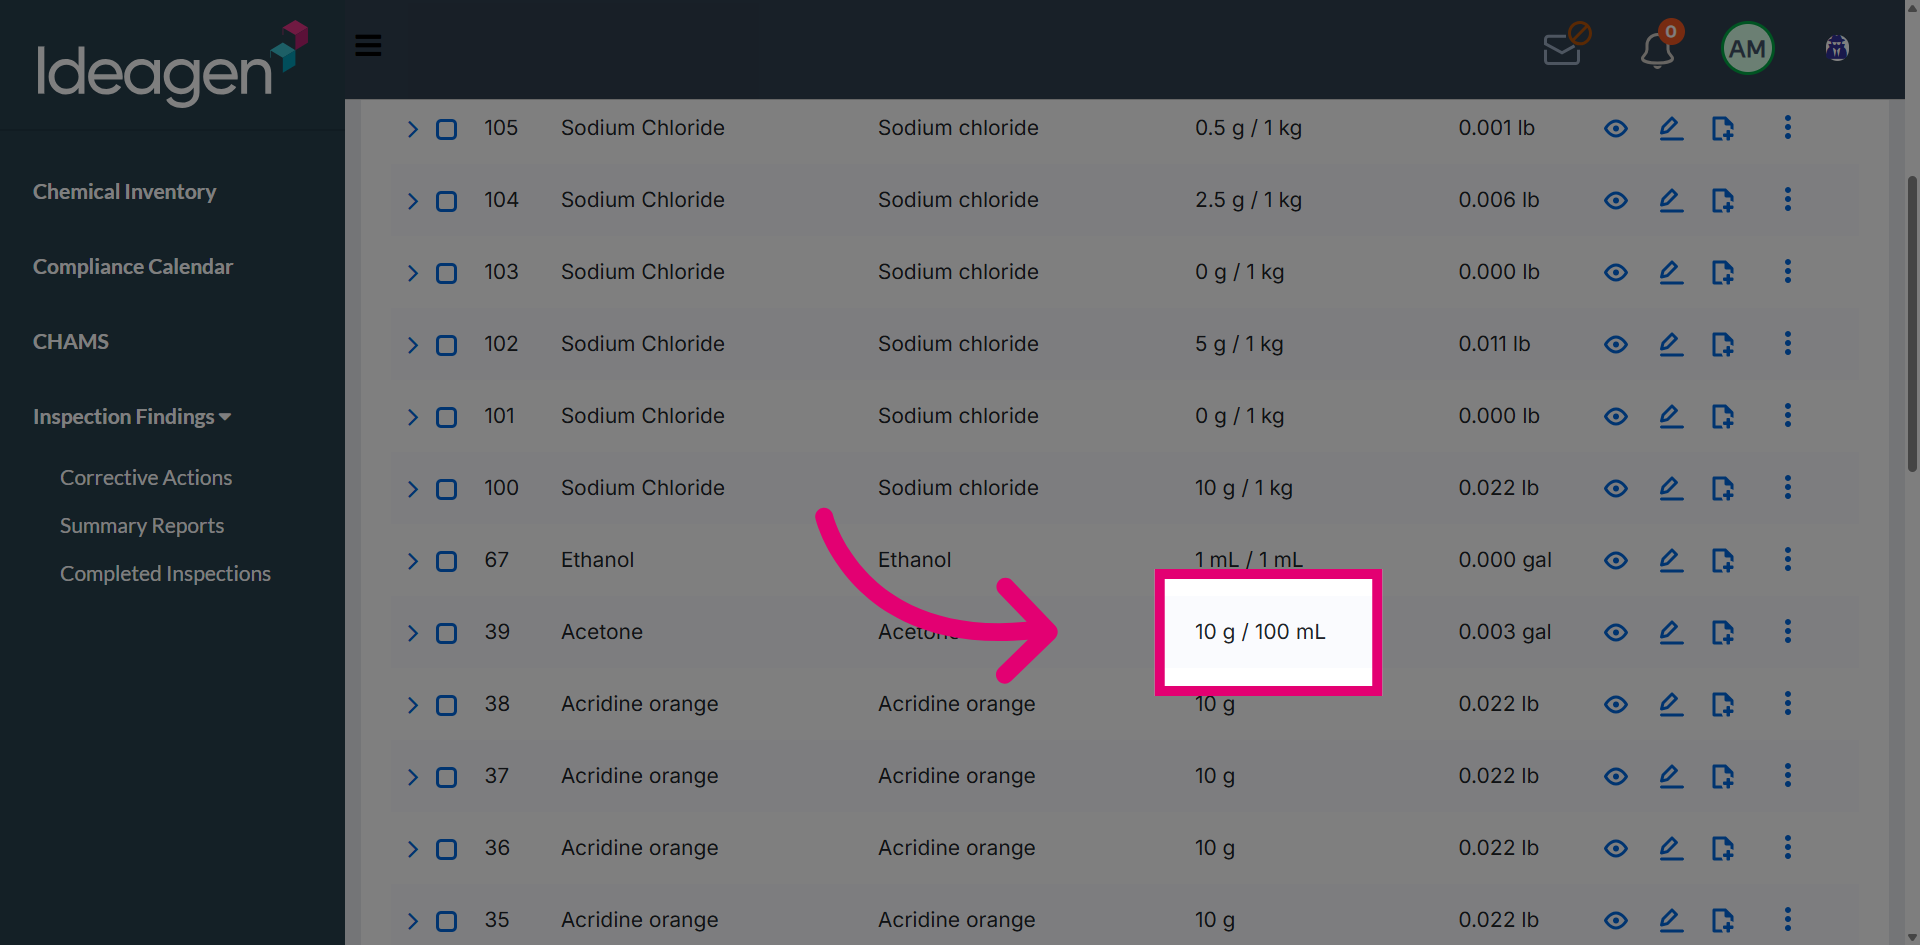Select checkbox for row 67 Ethanol

(446, 561)
